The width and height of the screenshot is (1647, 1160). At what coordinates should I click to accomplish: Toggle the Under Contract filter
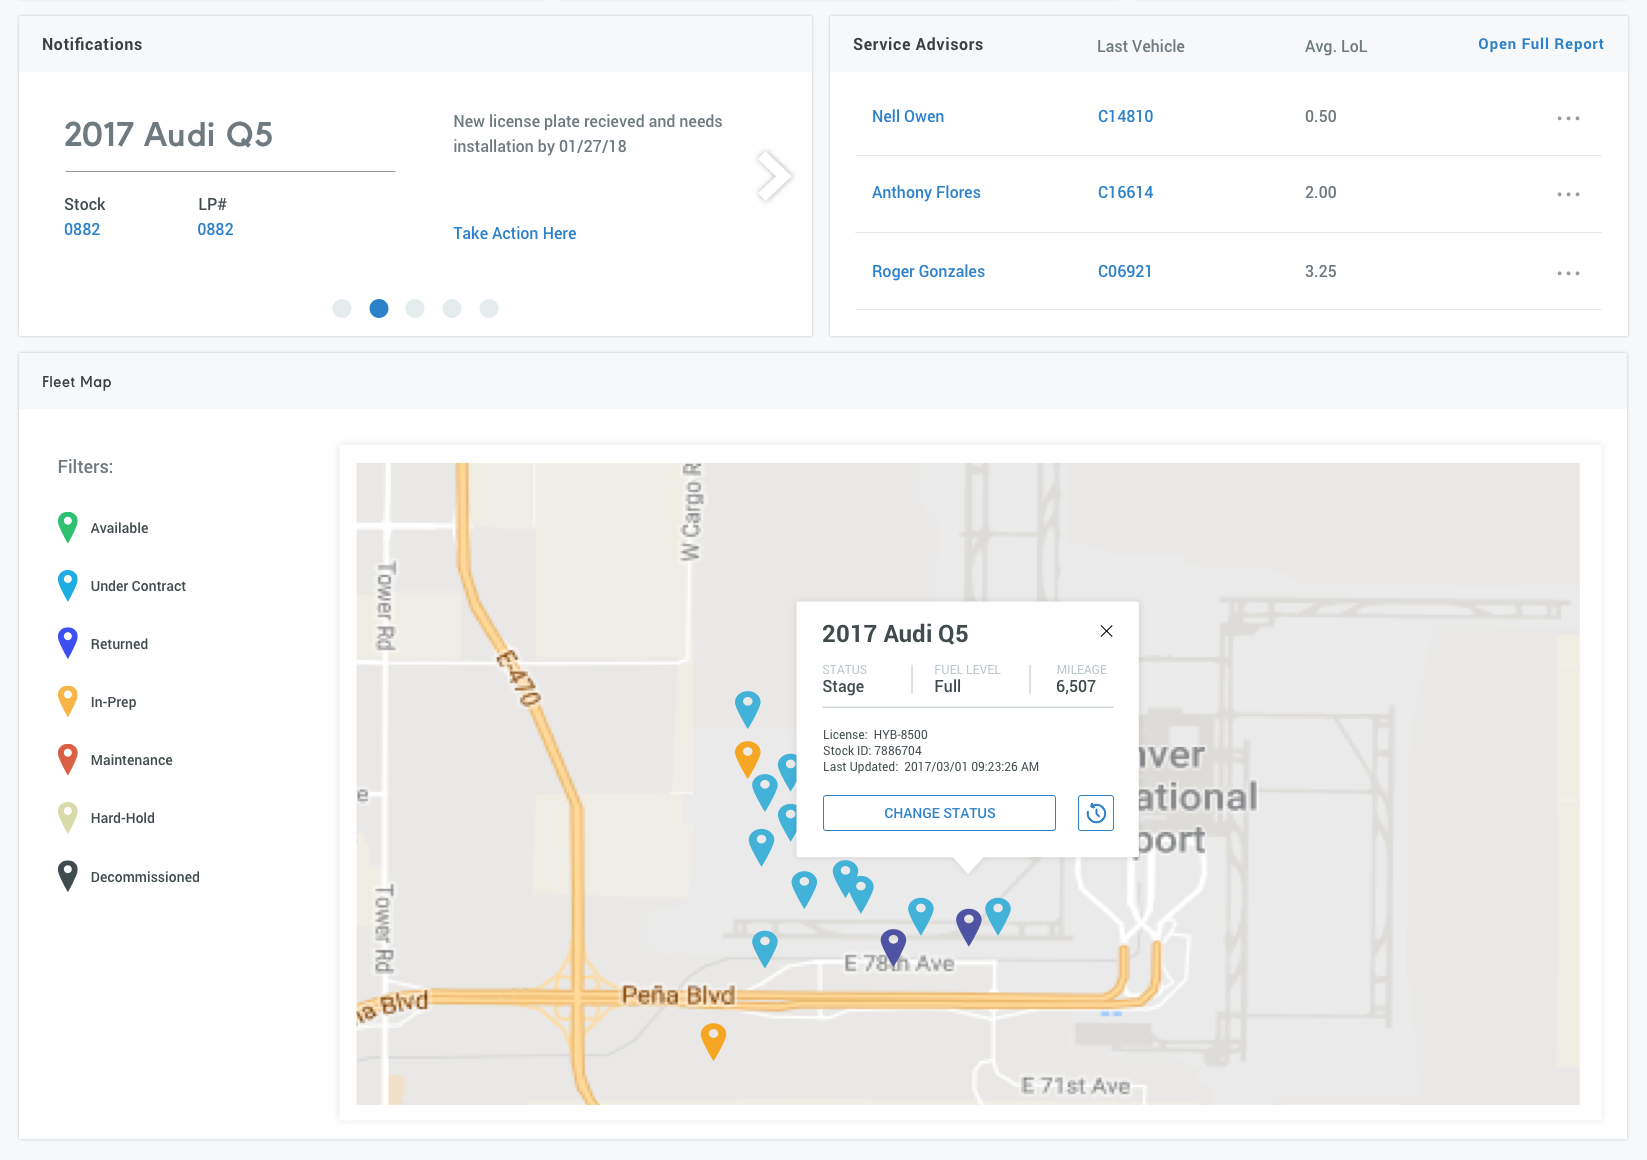tap(138, 586)
